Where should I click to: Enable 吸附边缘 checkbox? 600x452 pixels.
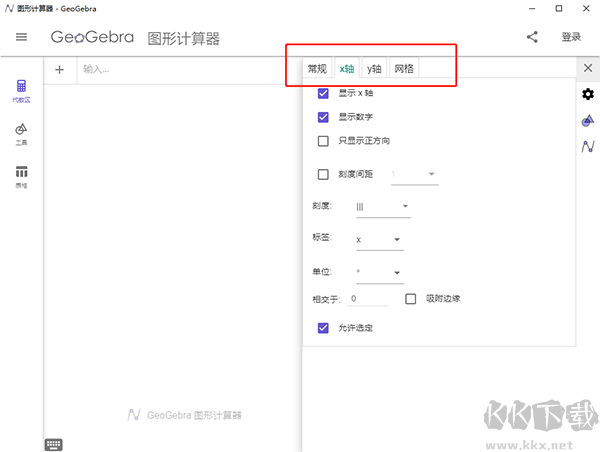coord(411,299)
